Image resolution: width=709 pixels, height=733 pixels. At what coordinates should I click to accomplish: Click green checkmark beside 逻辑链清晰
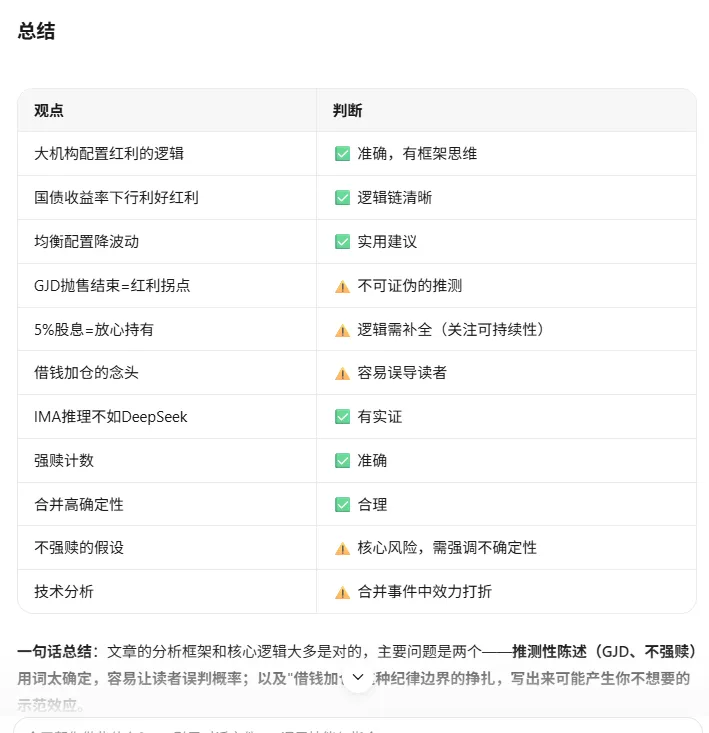[343, 198]
